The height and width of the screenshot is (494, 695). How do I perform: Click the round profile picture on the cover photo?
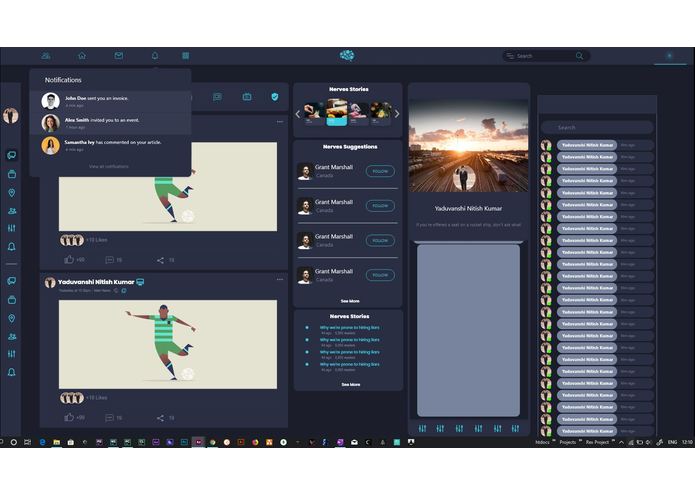[464, 178]
